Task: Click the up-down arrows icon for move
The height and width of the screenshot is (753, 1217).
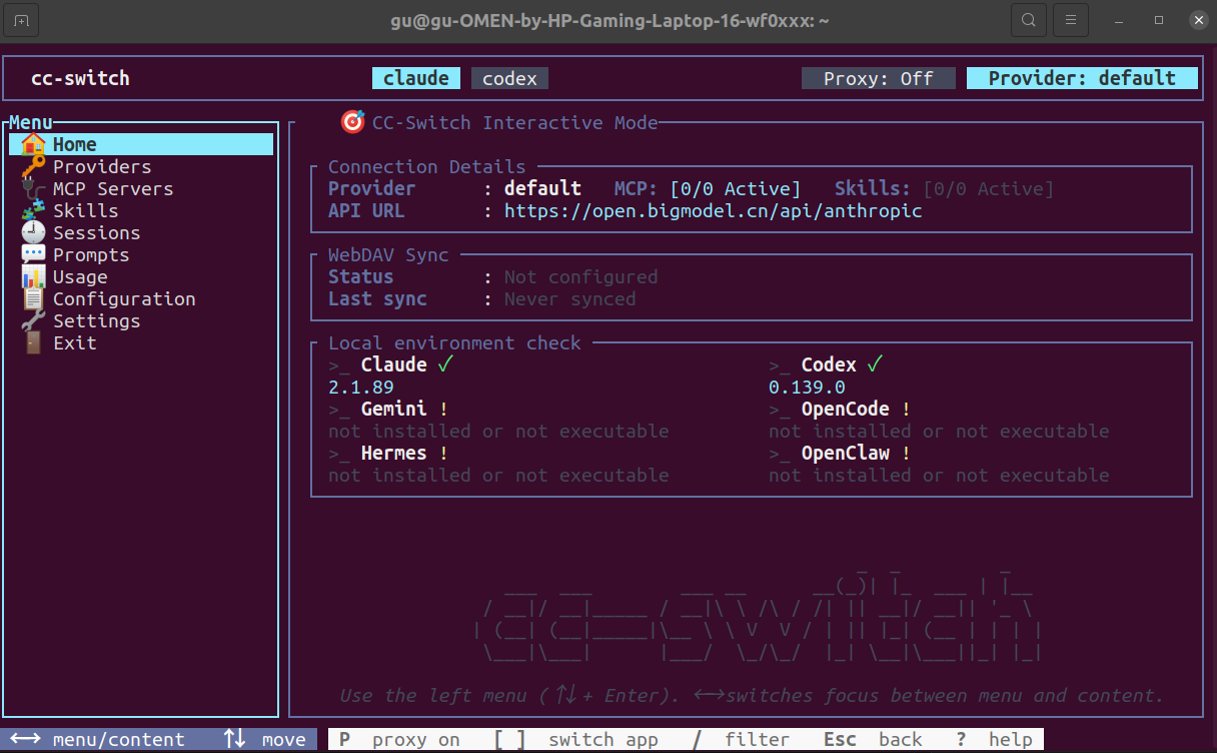Action: coord(235,739)
